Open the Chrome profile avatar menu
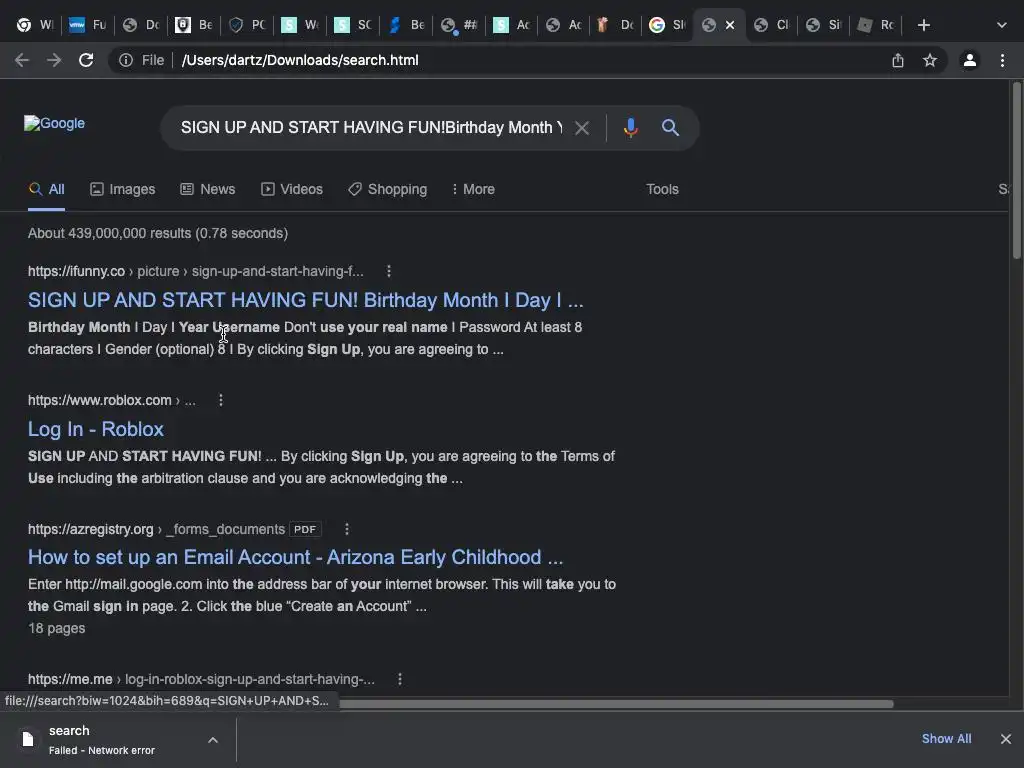The image size is (1024, 768). click(x=970, y=60)
